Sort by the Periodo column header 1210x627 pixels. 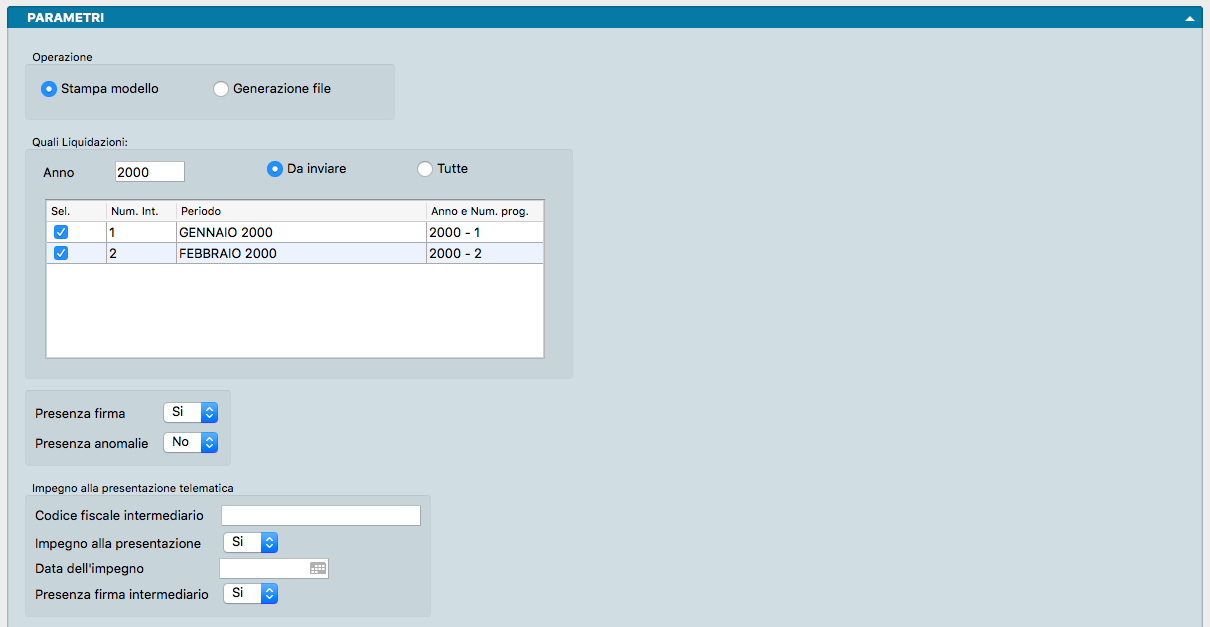tap(300, 211)
